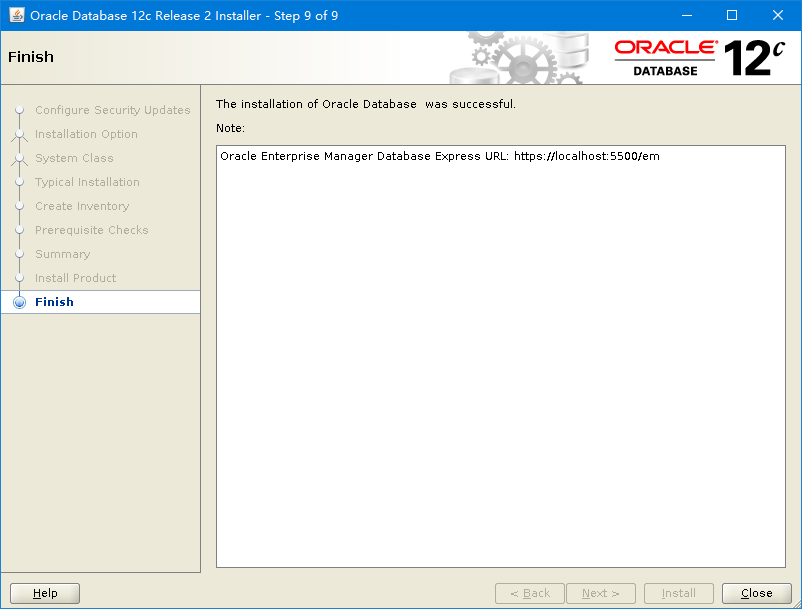Screen dimensions: 802x609
Task: Select the Create Inventory step
Action: (x=82, y=206)
